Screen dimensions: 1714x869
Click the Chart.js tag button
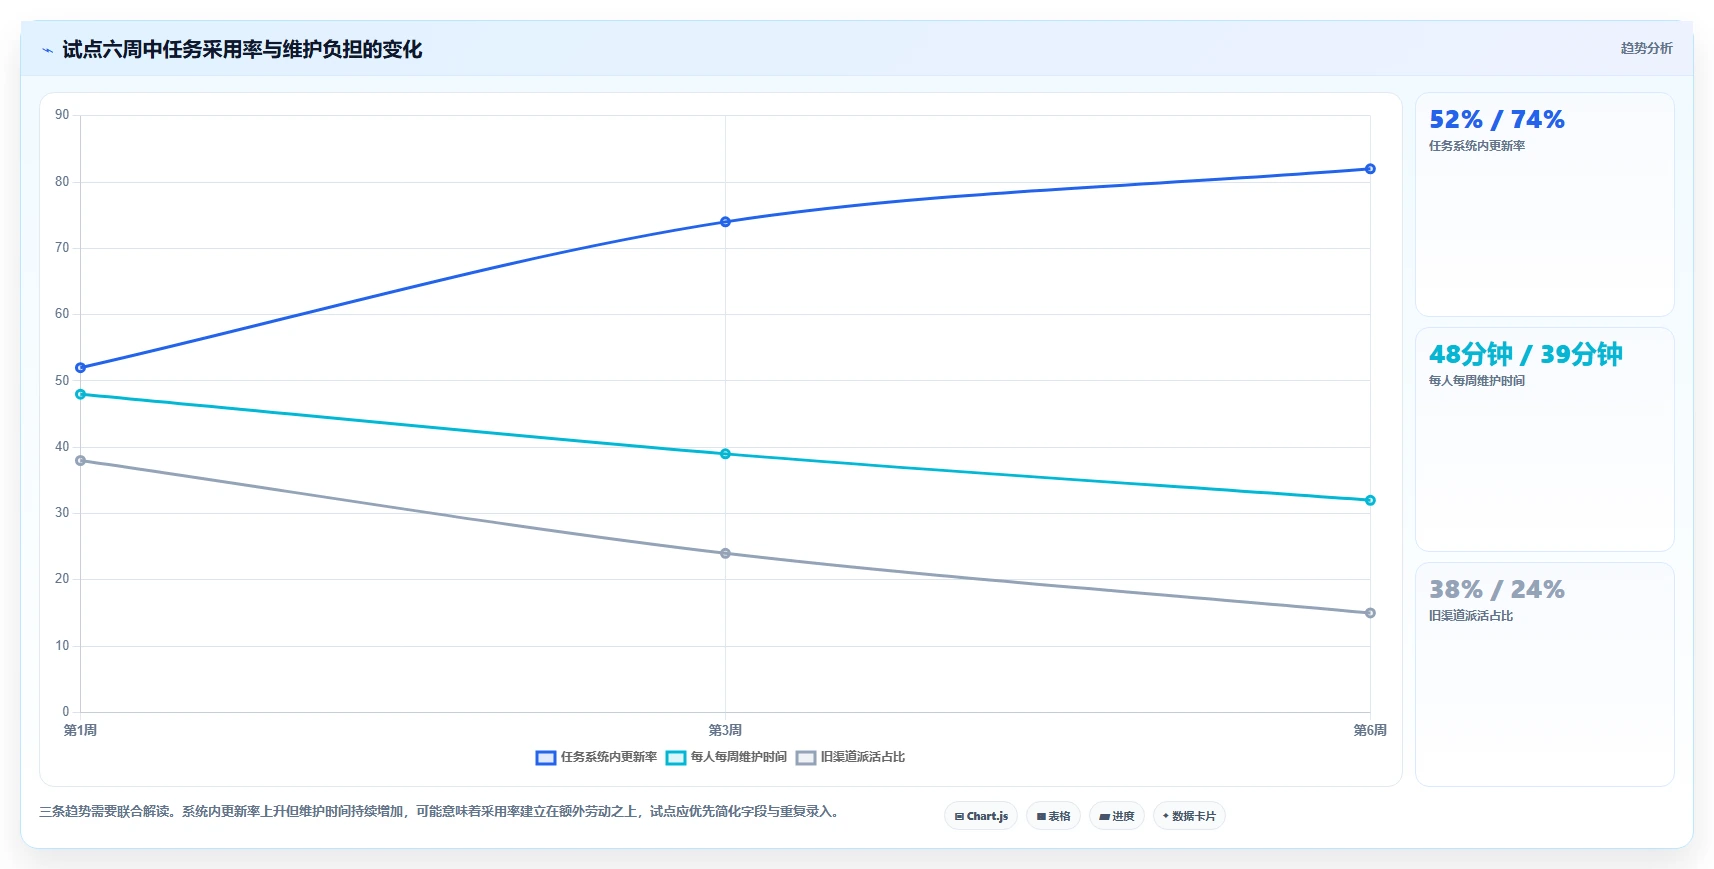pos(981,816)
